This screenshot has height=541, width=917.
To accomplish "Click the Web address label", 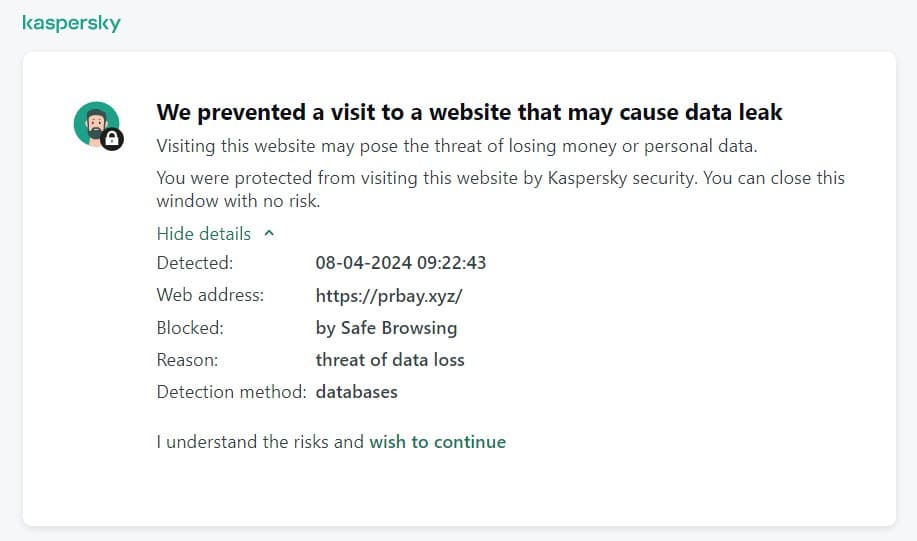I will coord(210,295).
